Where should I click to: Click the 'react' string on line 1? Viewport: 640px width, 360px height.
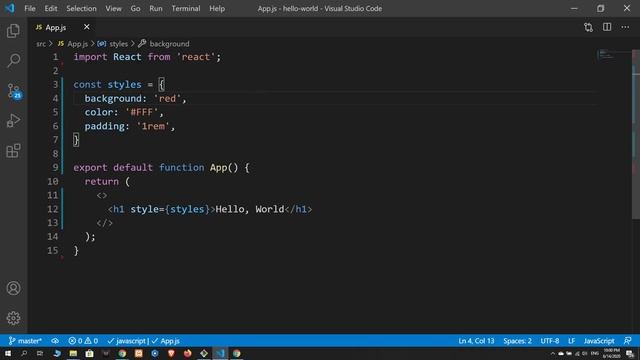[196, 57]
